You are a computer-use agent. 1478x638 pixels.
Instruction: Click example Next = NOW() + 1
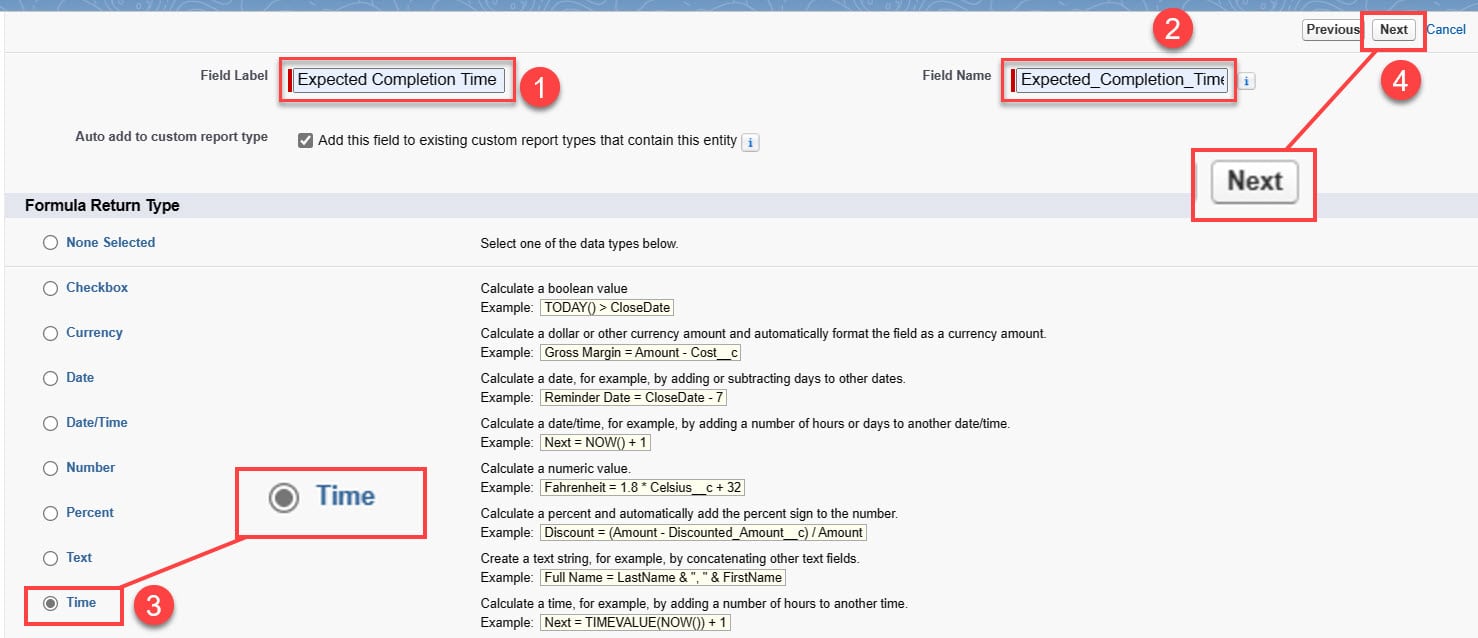coord(595,442)
